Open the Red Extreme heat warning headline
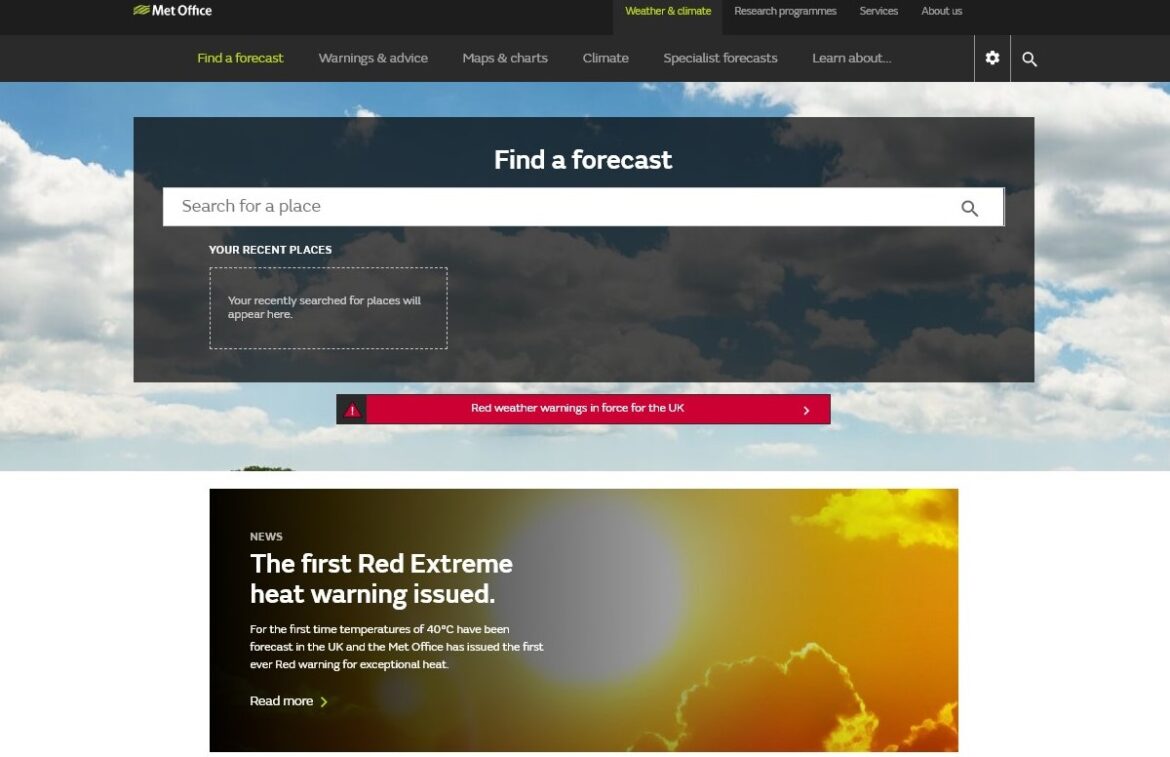Screen dimensions: 1170x757 click(x=381, y=579)
